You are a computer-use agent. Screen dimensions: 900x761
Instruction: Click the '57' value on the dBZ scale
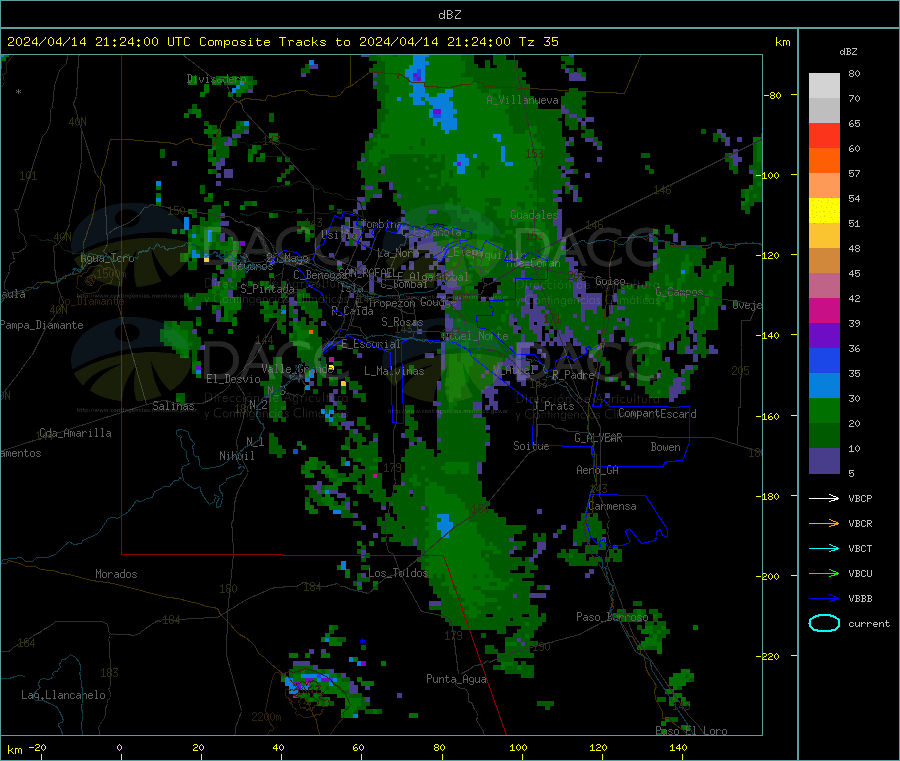pyautogui.click(x=854, y=173)
